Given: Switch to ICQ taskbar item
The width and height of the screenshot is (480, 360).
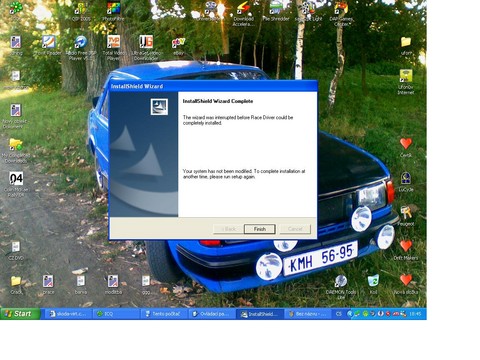Looking at the screenshot, I should [x=116, y=314].
